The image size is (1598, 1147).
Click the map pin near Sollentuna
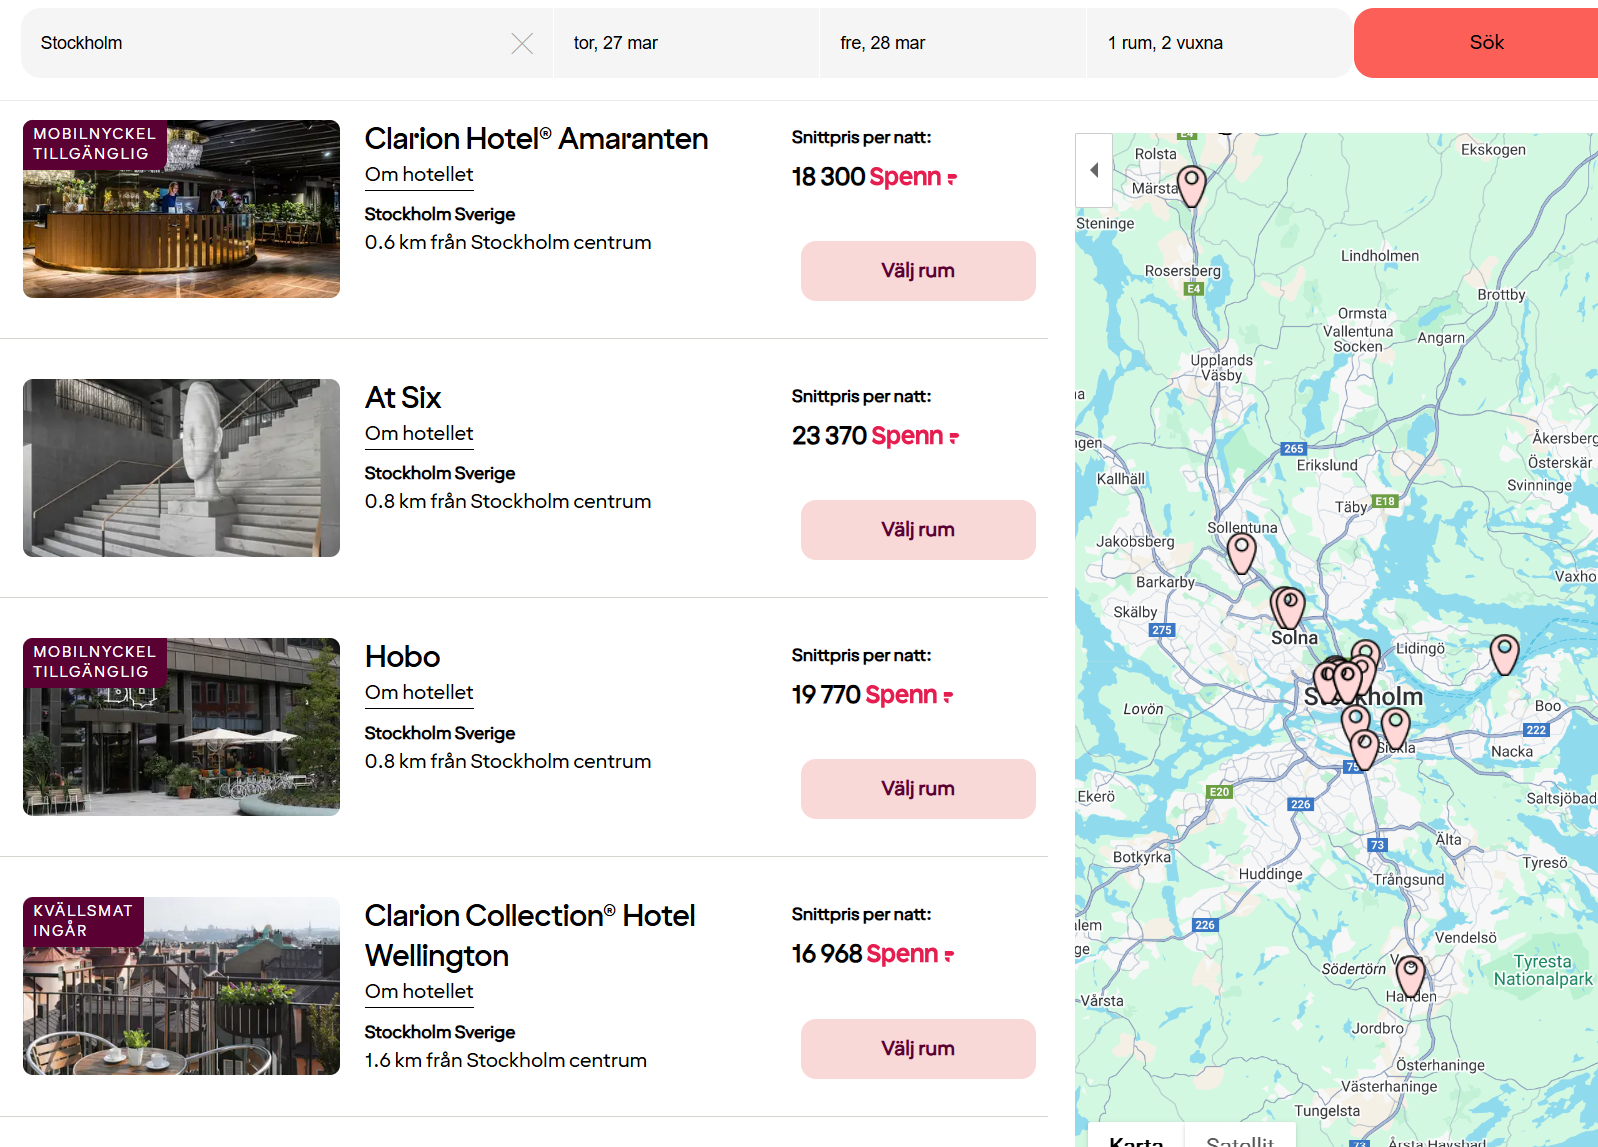[1241, 550]
